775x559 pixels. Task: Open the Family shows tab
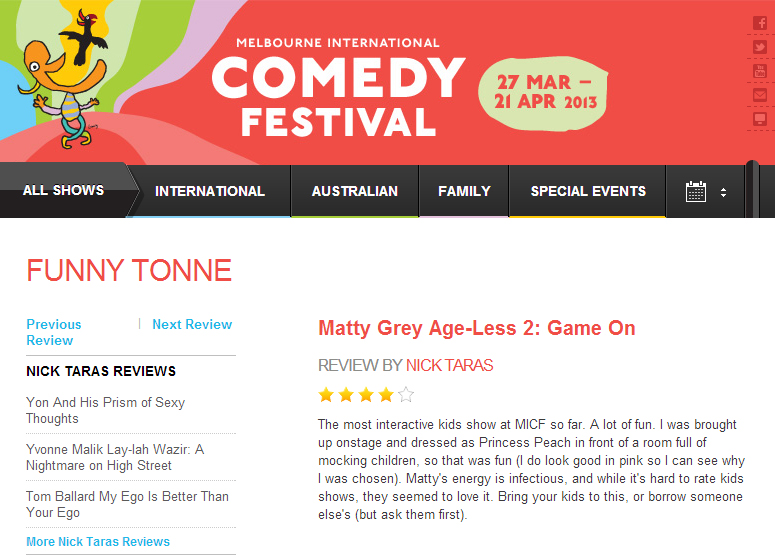(464, 191)
